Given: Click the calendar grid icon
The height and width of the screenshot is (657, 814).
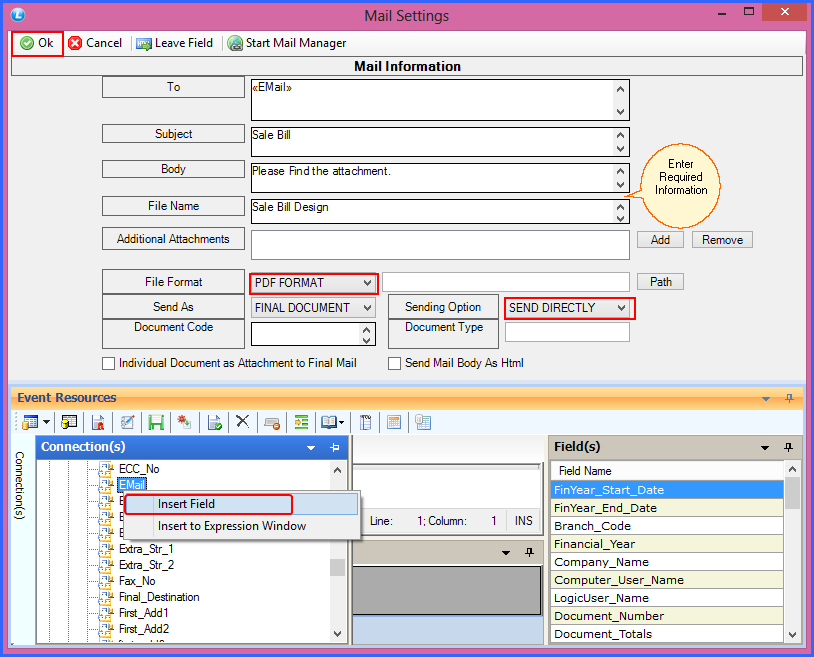Looking at the screenshot, I should (394, 422).
